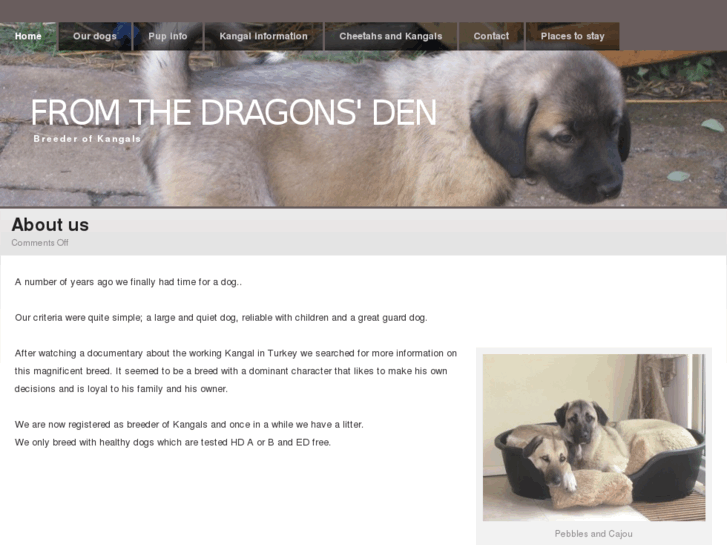Viewport: 727px width, 545px height.
Task: Open the Pup info page
Action: coord(168,36)
